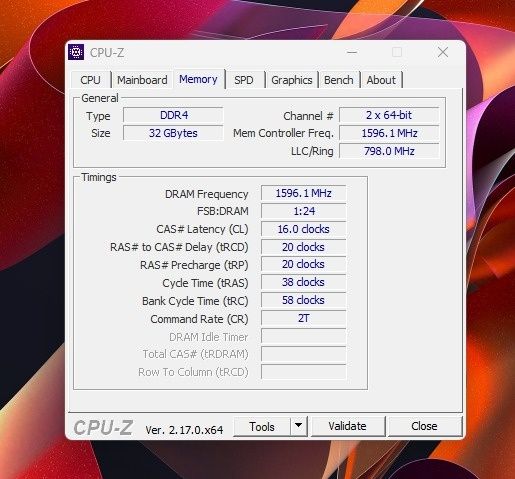Click the DRAM Frequency label

207,194
